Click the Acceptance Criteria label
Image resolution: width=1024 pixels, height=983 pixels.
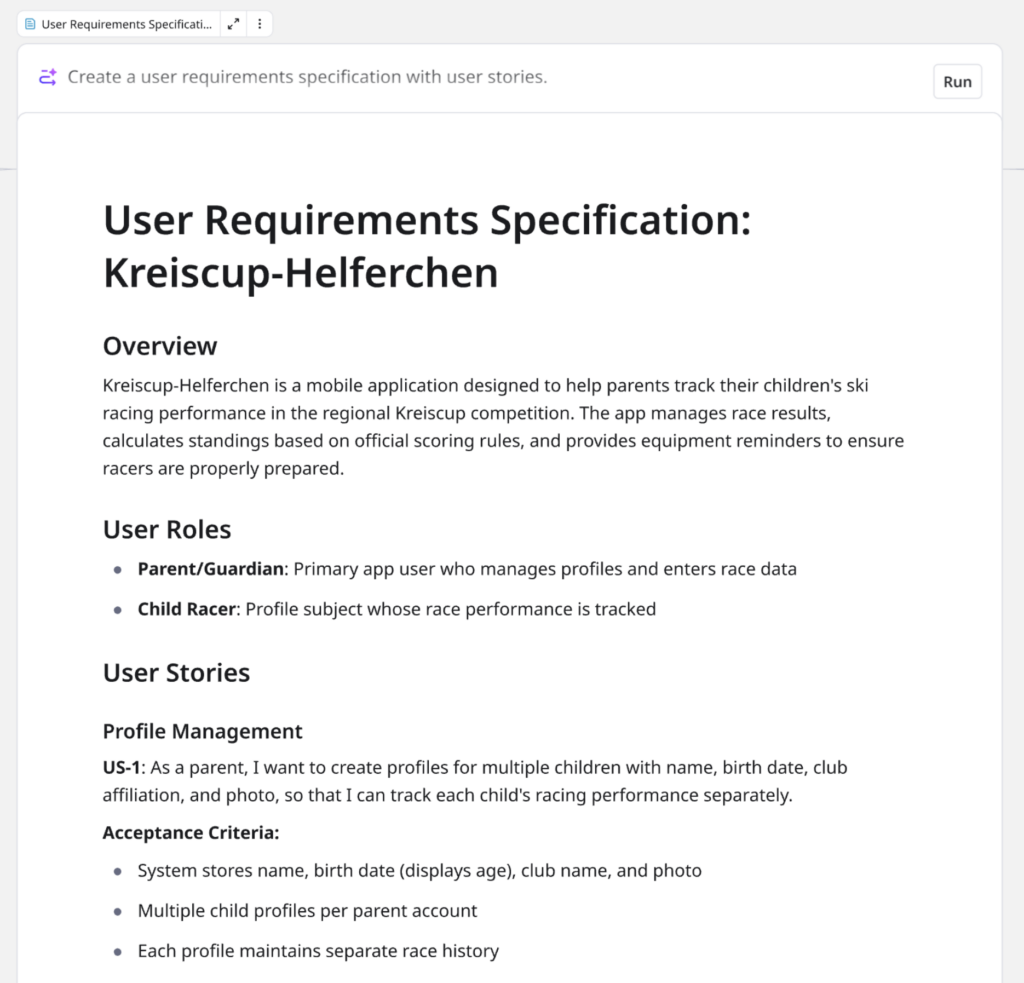(191, 832)
